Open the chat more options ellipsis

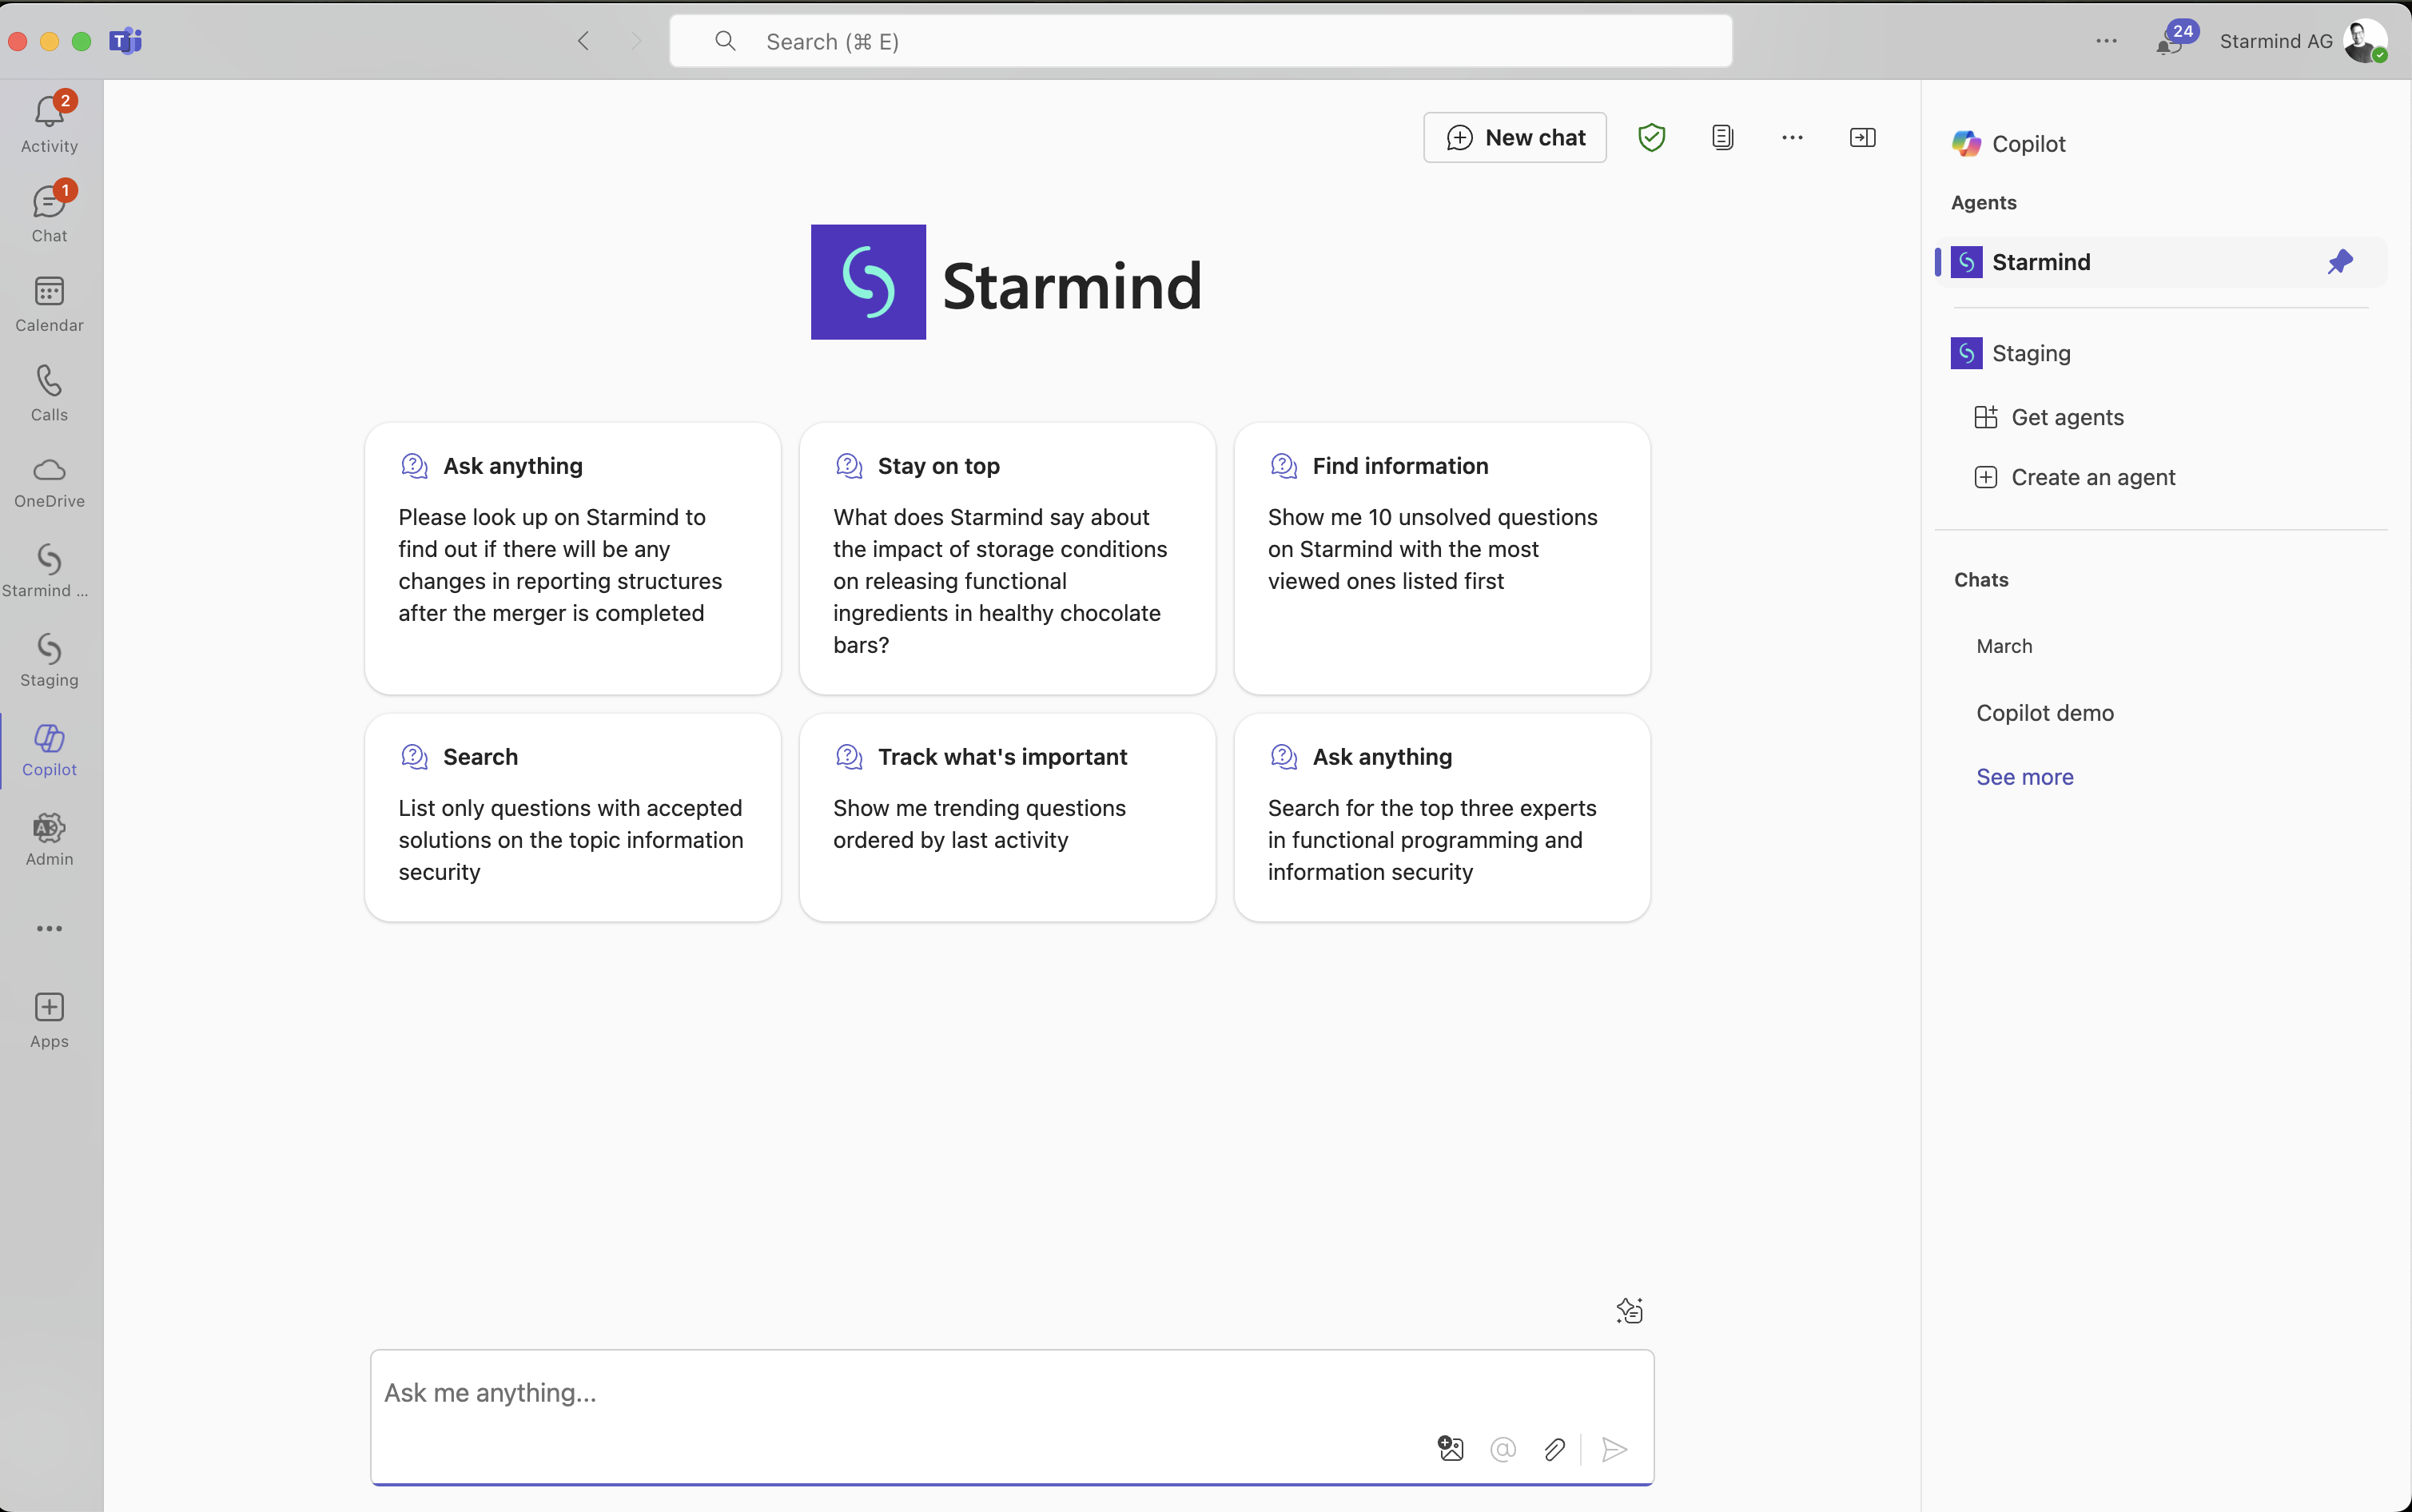click(x=1792, y=137)
